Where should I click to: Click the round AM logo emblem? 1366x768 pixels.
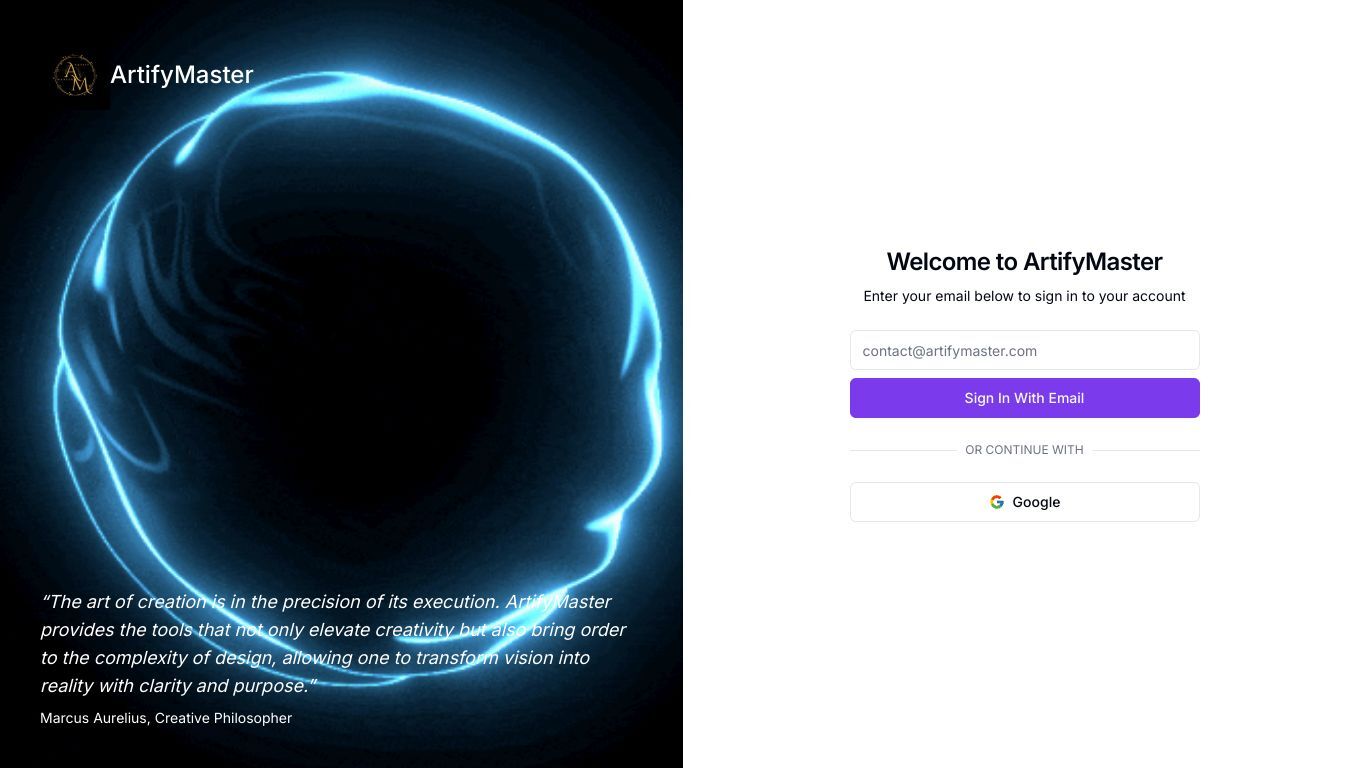(x=75, y=75)
